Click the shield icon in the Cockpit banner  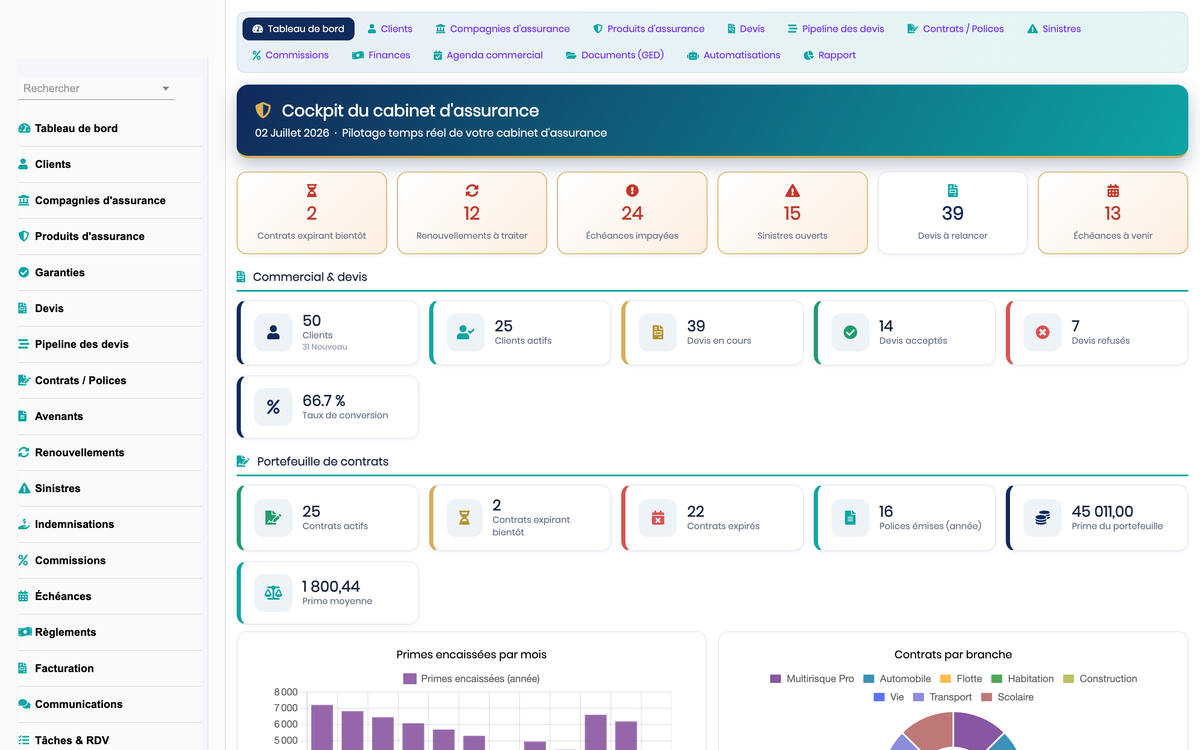263,110
